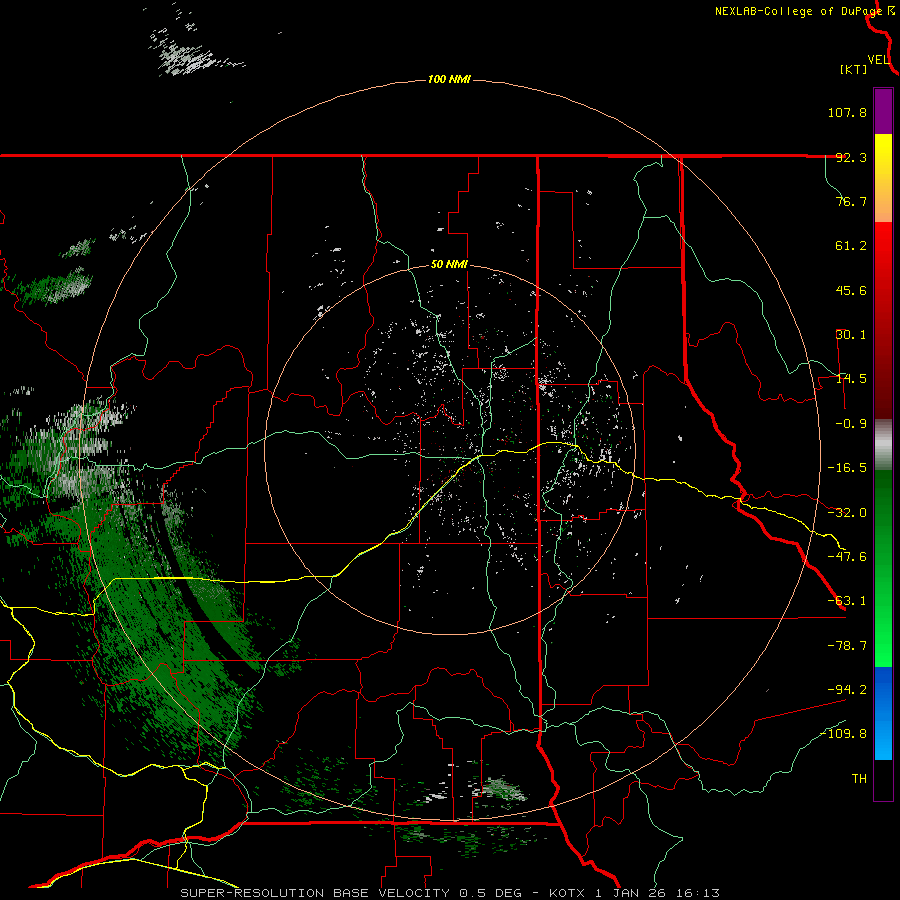
Task: Click the [KT] units label
Action: click(854, 69)
